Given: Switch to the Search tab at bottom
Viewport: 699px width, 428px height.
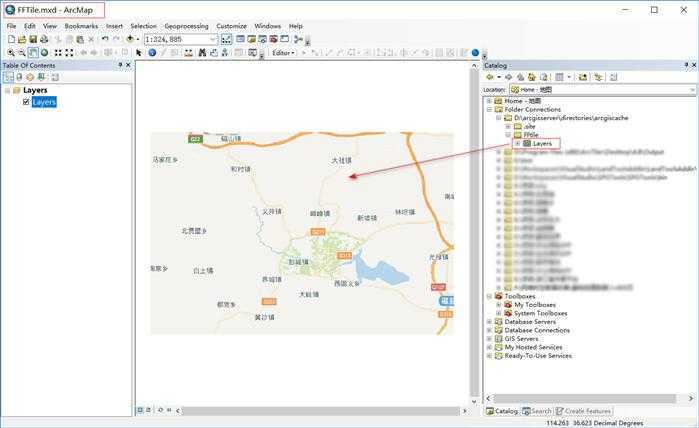Looking at the screenshot, I should (x=537, y=411).
